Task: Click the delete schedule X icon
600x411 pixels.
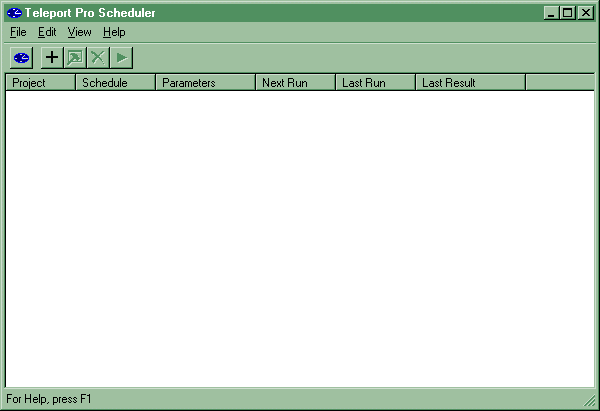Action: pyautogui.click(x=98, y=58)
